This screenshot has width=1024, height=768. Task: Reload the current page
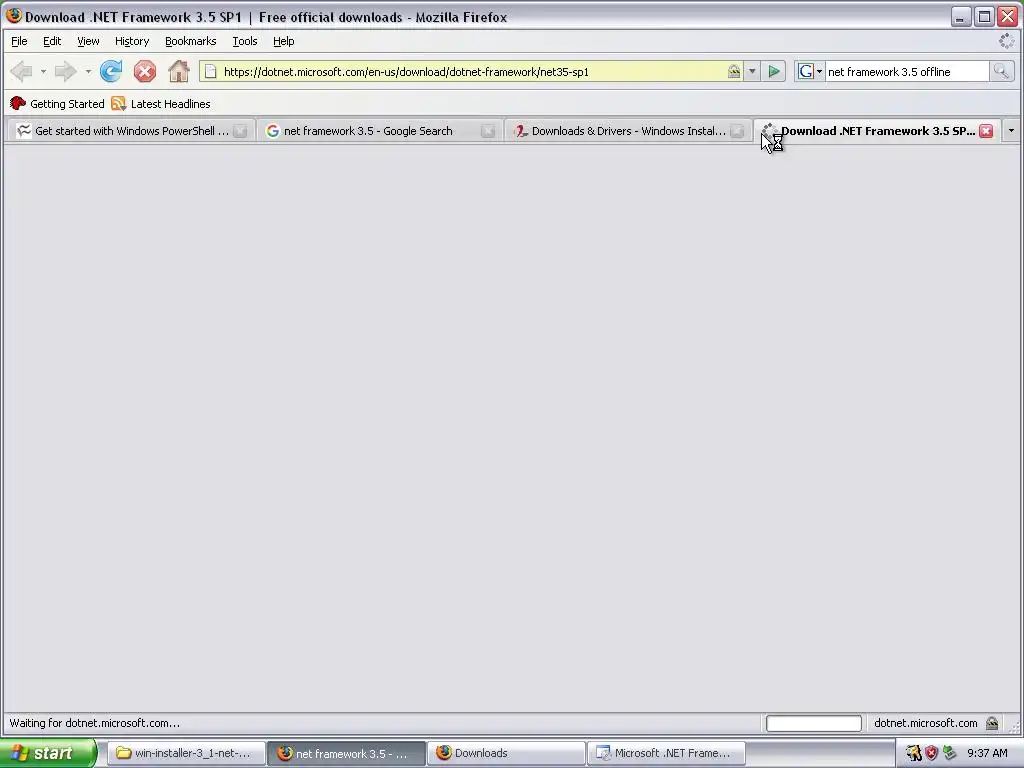tap(111, 71)
